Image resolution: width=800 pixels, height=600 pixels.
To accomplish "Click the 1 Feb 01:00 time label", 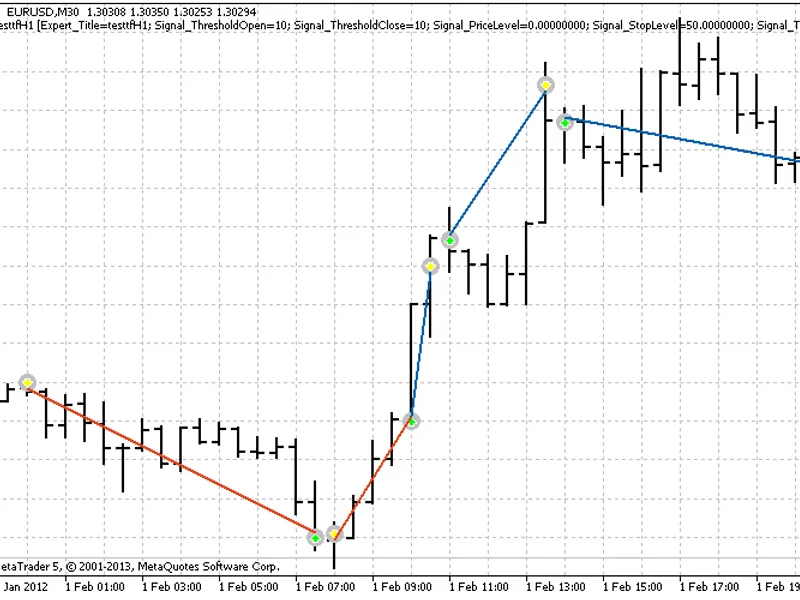I will 95,587.
